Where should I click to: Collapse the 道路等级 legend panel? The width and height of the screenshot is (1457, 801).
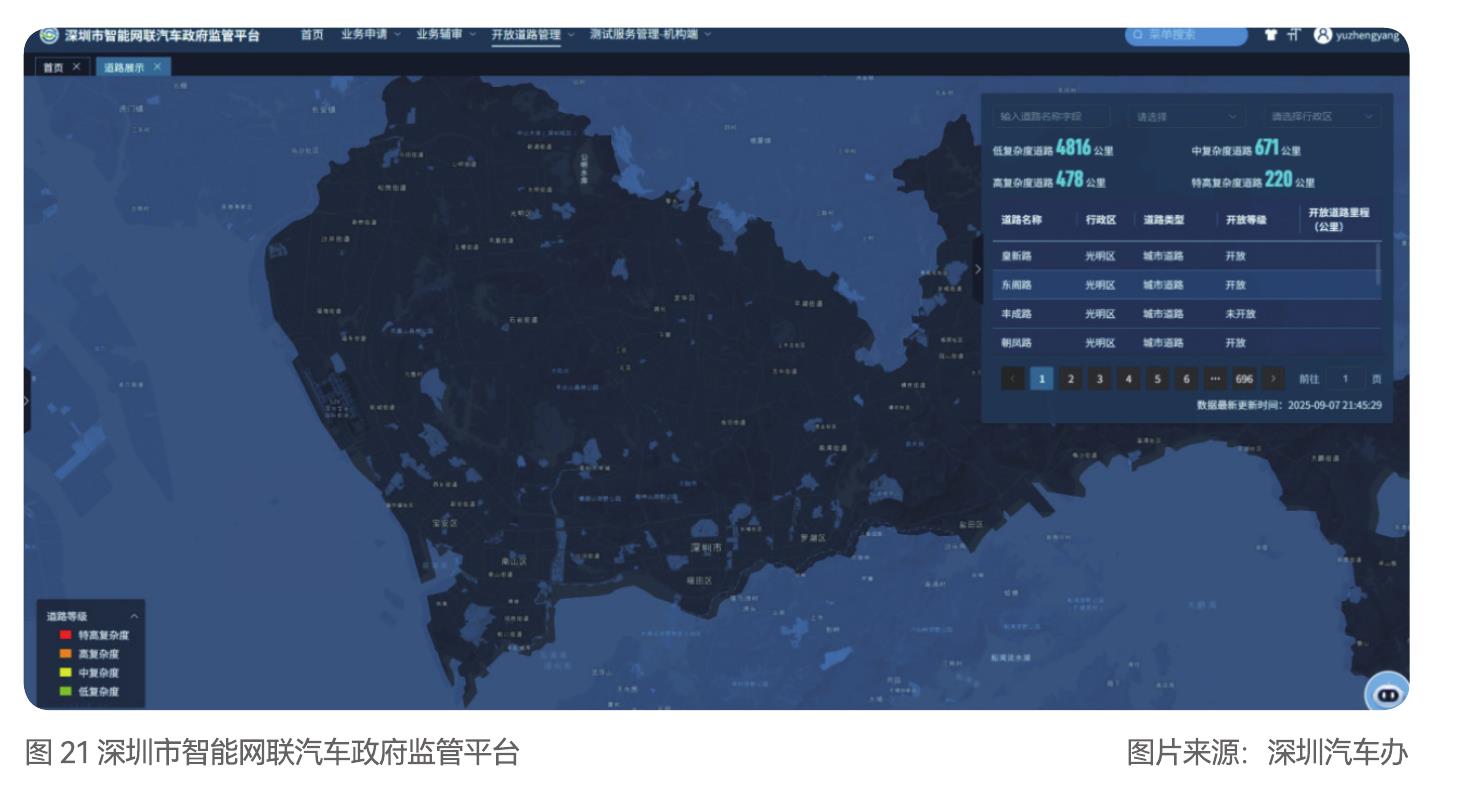tap(134, 616)
